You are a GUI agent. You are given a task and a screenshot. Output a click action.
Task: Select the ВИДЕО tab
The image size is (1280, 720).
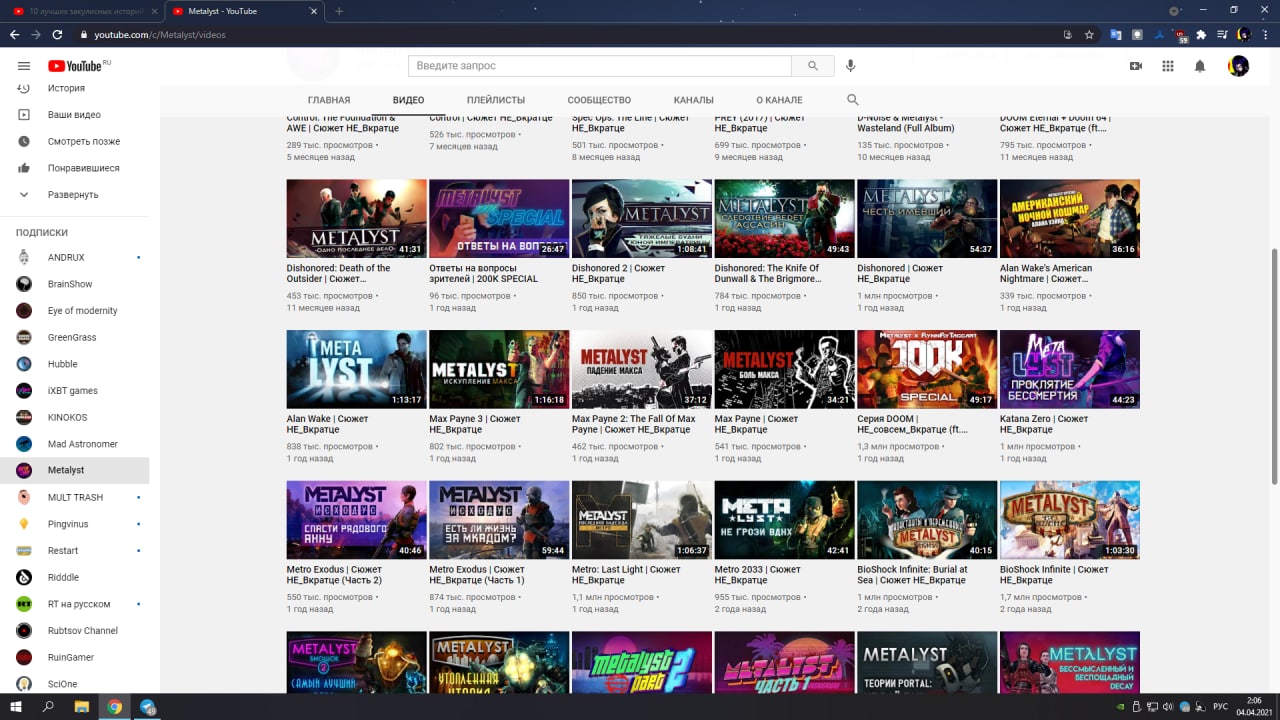click(408, 100)
